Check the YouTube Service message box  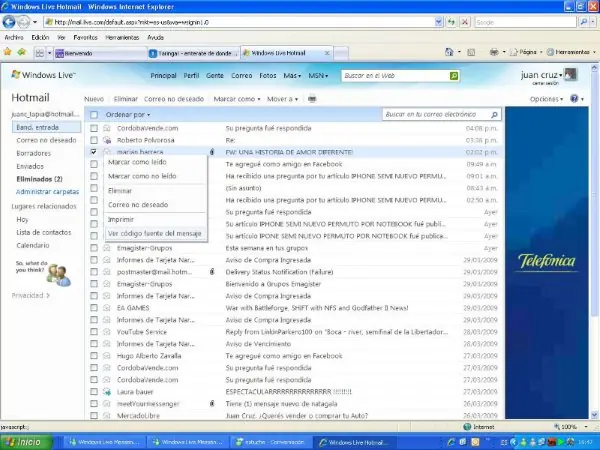pyautogui.click(x=94, y=332)
